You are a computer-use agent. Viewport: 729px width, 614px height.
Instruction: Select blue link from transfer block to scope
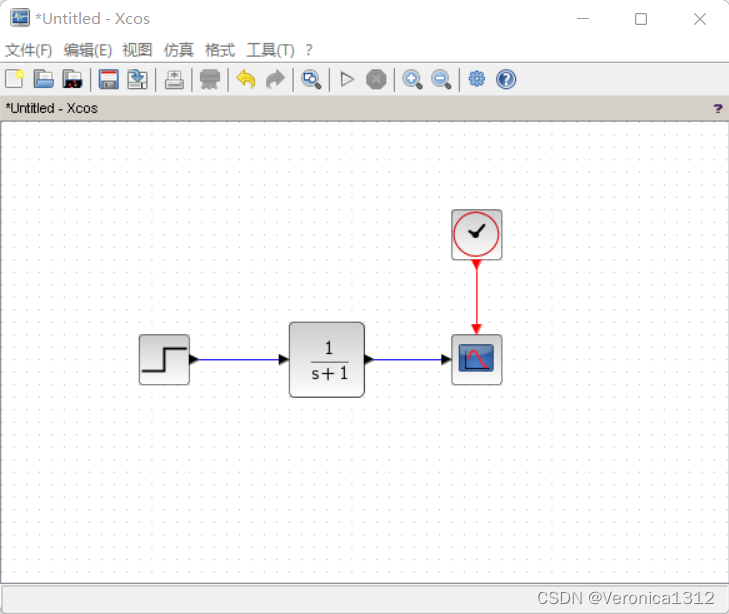point(408,359)
